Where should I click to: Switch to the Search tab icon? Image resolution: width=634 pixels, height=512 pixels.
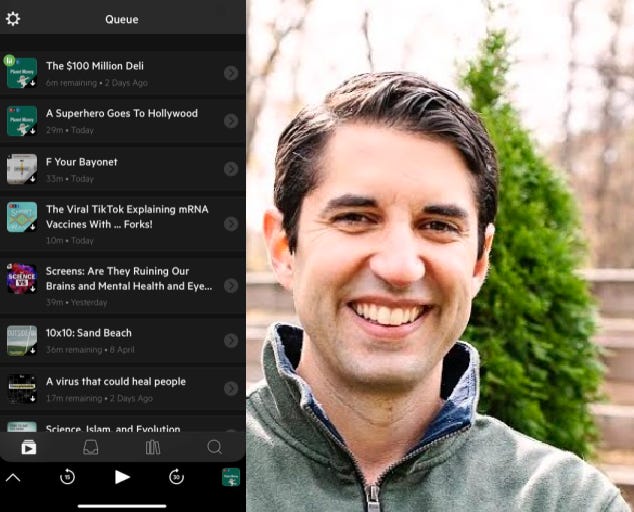coord(214,447)
